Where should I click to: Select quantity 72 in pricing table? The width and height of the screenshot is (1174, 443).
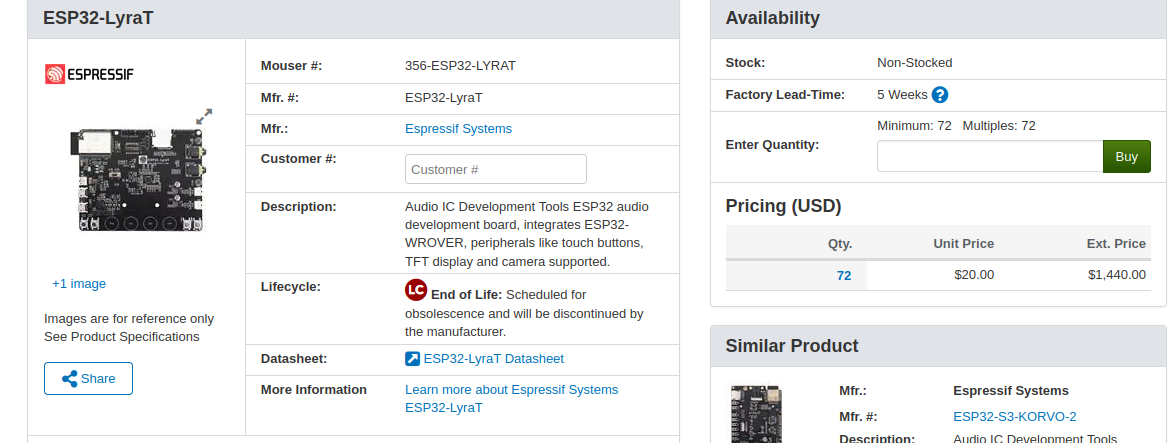click(844, 275)
